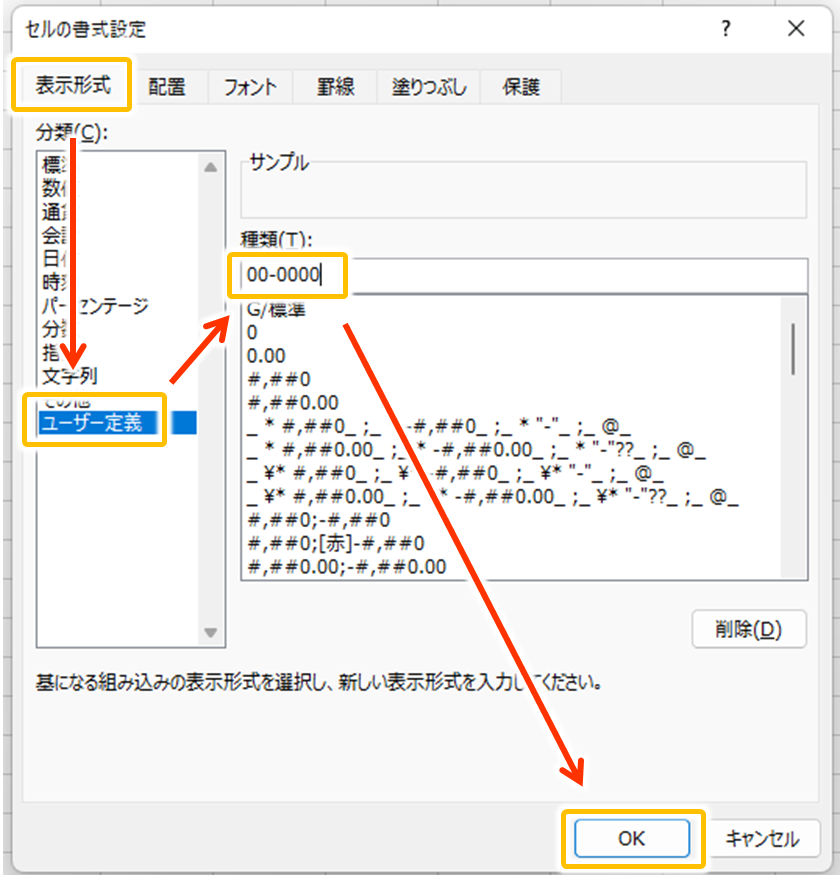The width and height of the screenshot is (840, 880).
Task: Go to the 罫線 tab
Action: click(336, 88)
